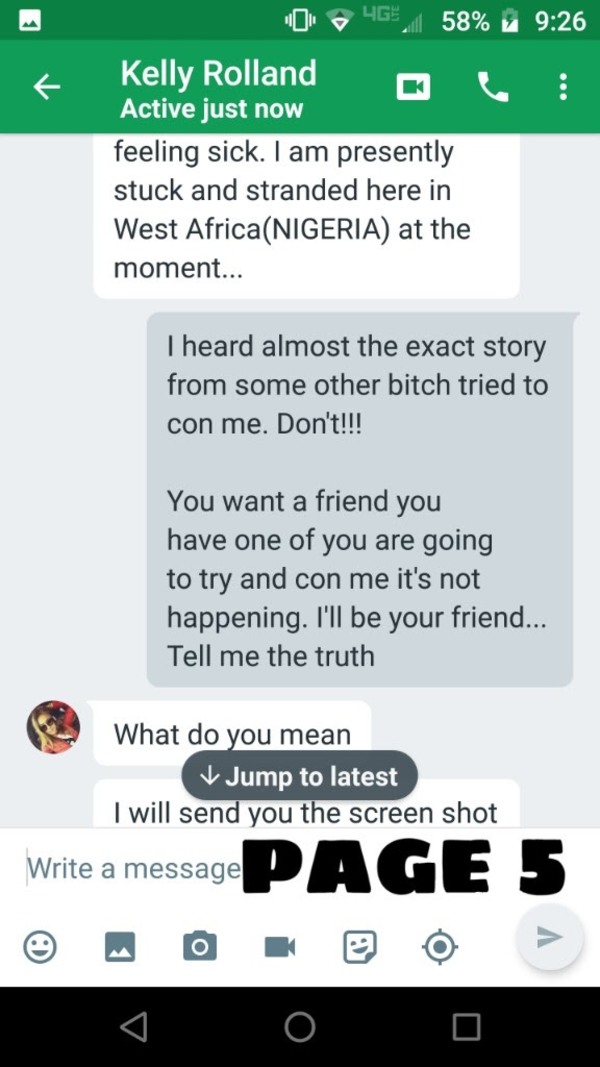
Task: Open Kelly Rolland contact name in header
Action: [x=218, y=74]
